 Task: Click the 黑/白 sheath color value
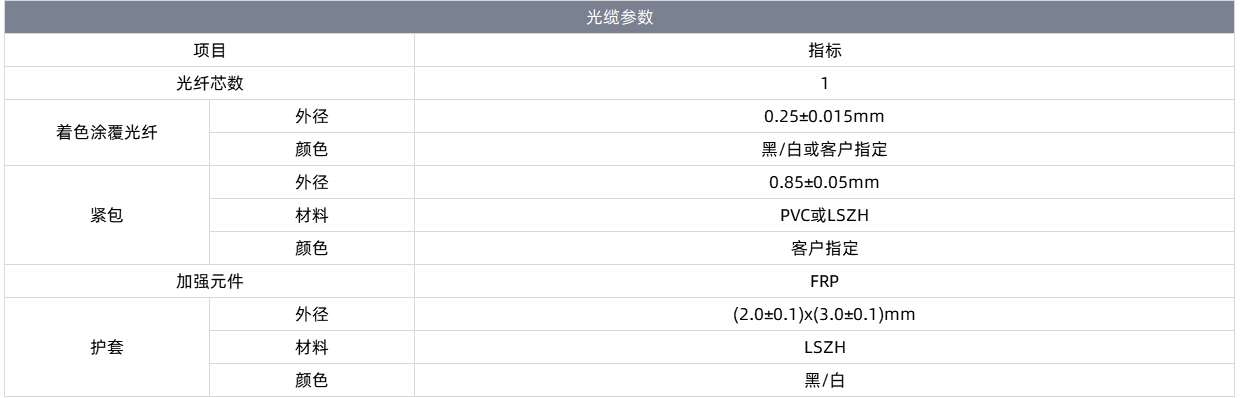click(x=825, y=380)
